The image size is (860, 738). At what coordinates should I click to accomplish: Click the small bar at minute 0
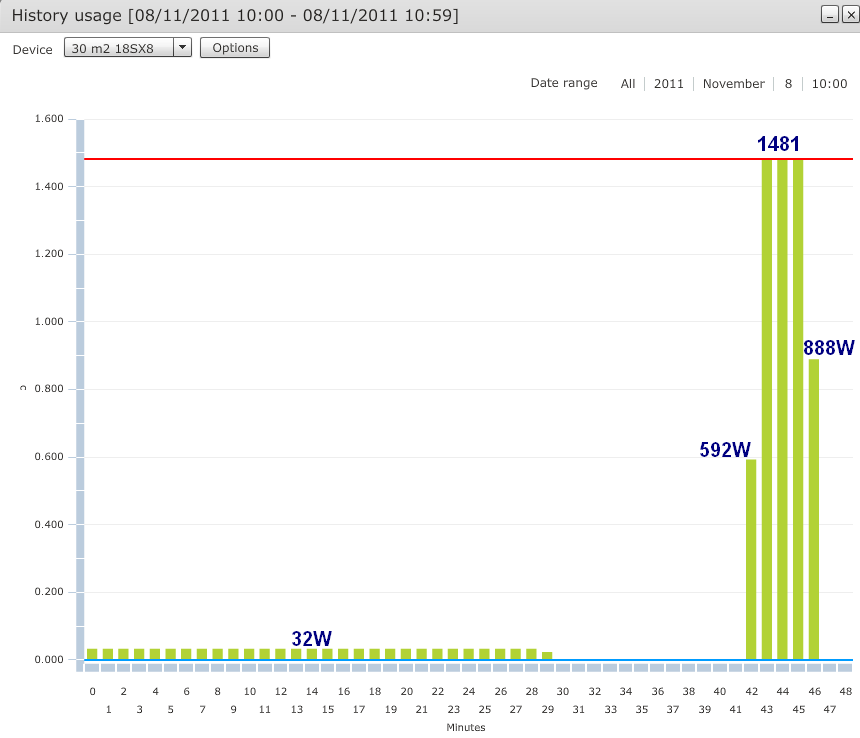click(92, 654)
